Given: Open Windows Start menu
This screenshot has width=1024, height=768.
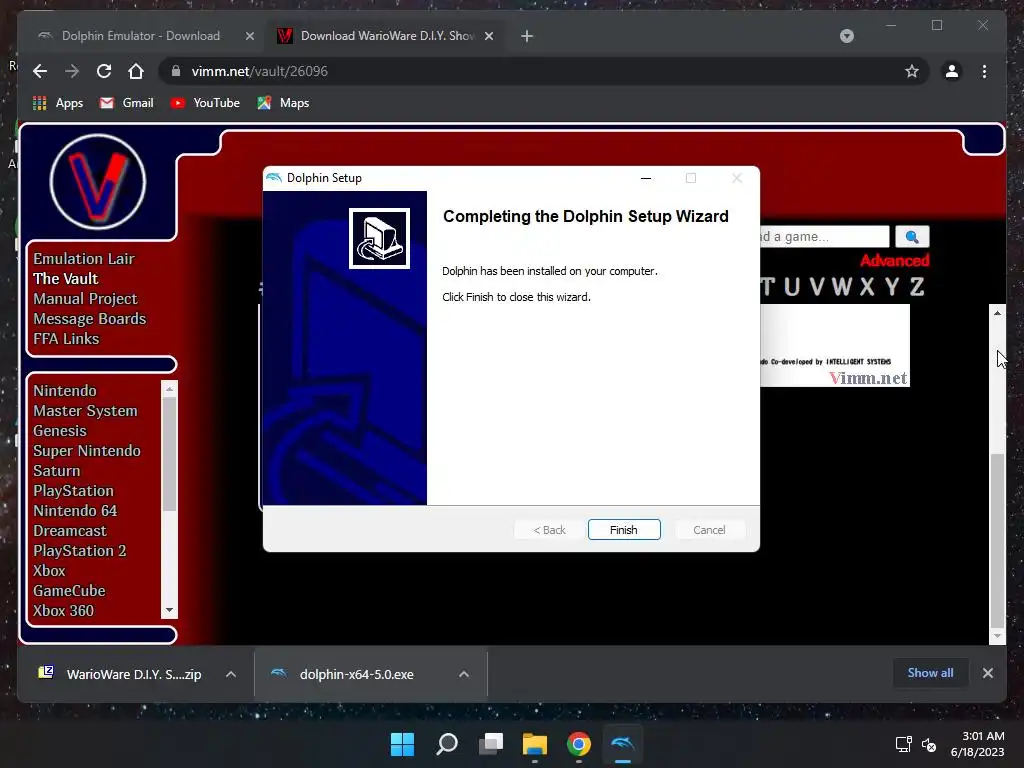Looking at the screenshot, I should [402, 744].
